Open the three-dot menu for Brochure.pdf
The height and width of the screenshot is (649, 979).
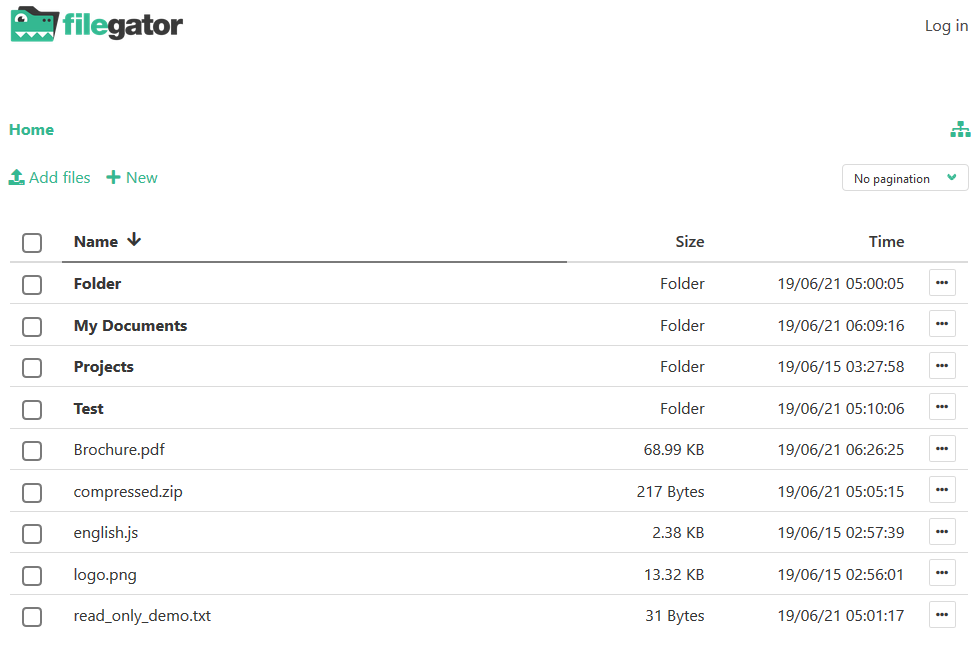pos(942,448)
